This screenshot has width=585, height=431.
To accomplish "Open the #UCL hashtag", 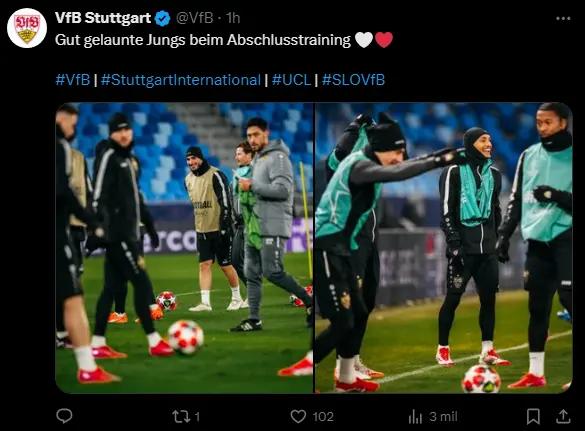I will [291, 80].
